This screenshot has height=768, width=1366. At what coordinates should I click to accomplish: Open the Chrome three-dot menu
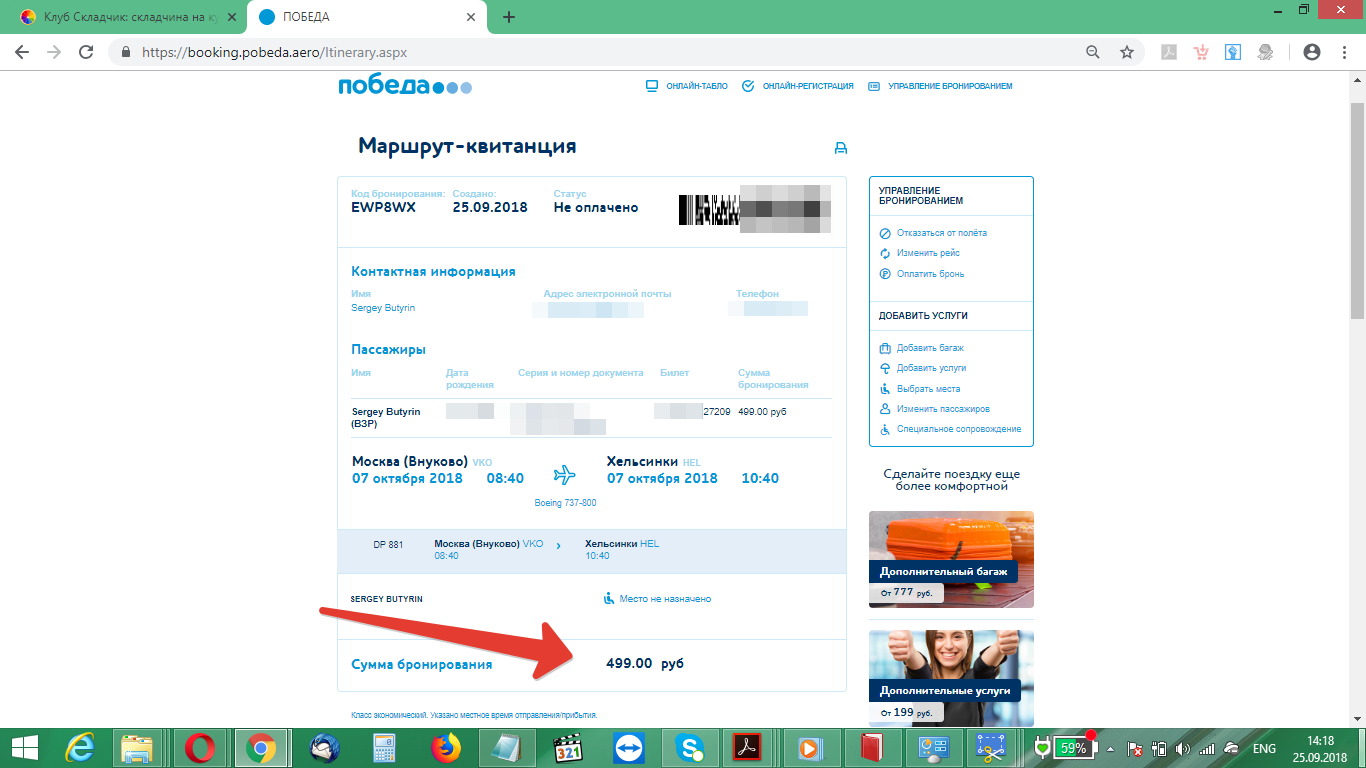pyautogui.click(x=1344, y=52)
